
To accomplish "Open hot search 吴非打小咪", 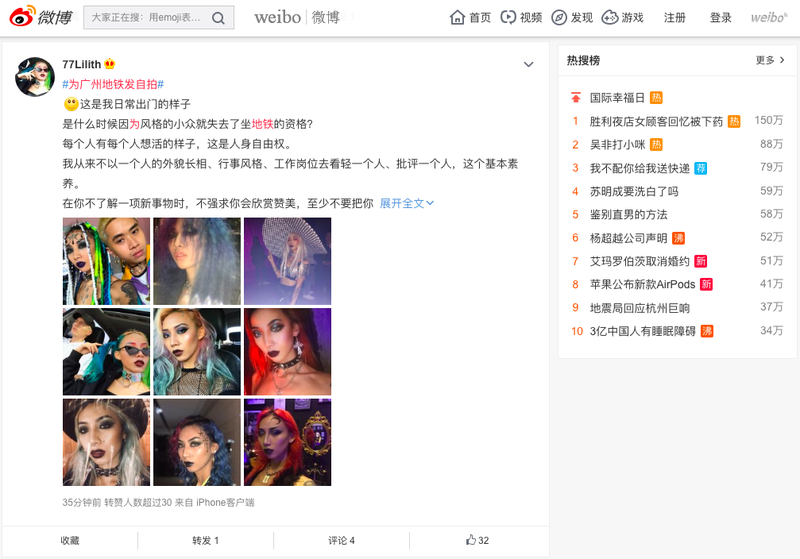I will point(617,145).
